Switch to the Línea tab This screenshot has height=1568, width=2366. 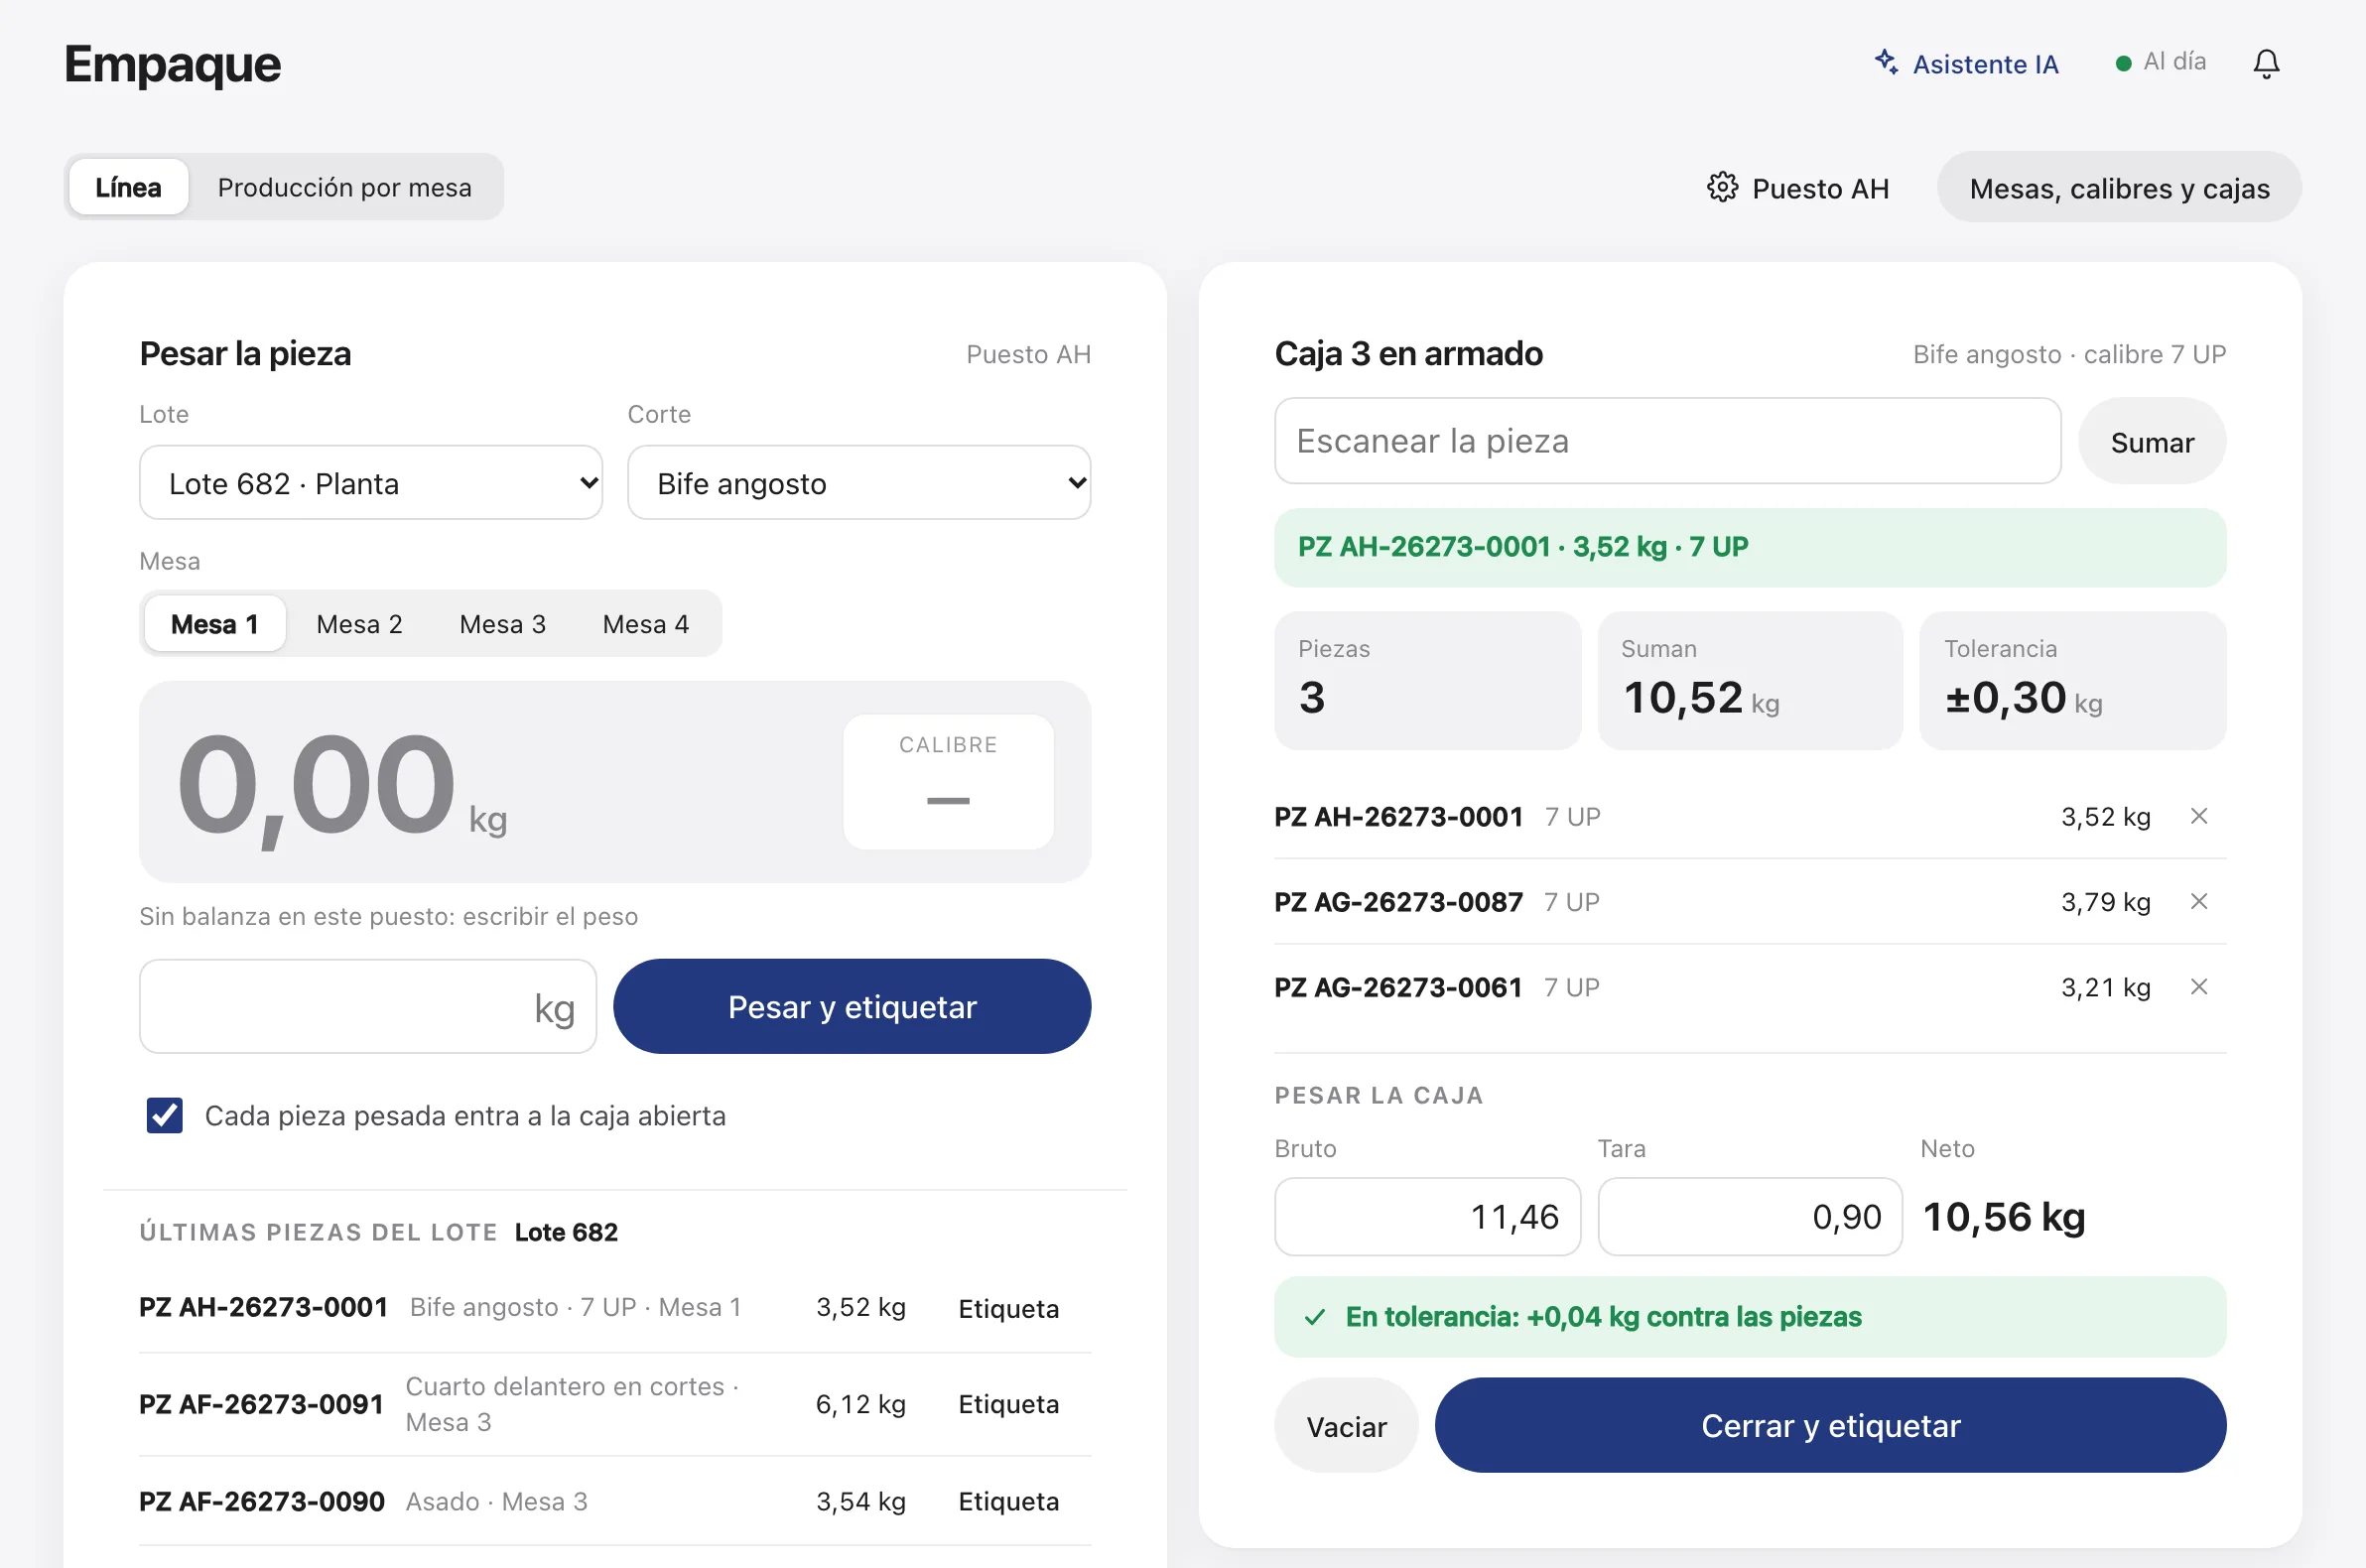point(129,187)
